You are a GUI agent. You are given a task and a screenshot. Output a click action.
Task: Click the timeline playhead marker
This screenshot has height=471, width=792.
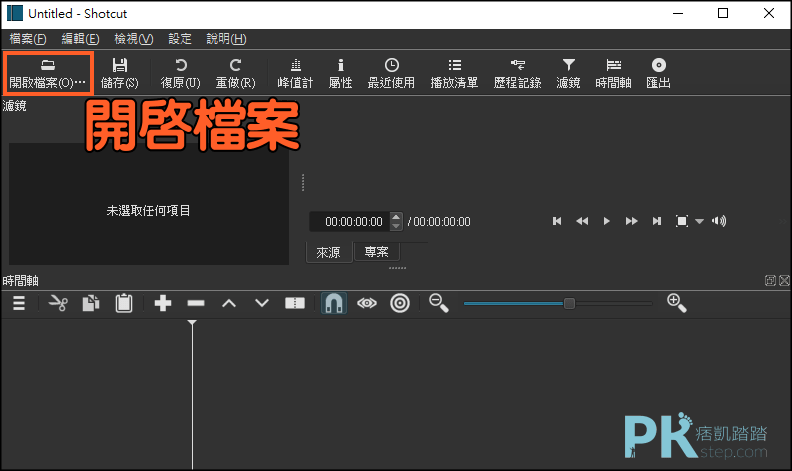click(x=192, y=322)
